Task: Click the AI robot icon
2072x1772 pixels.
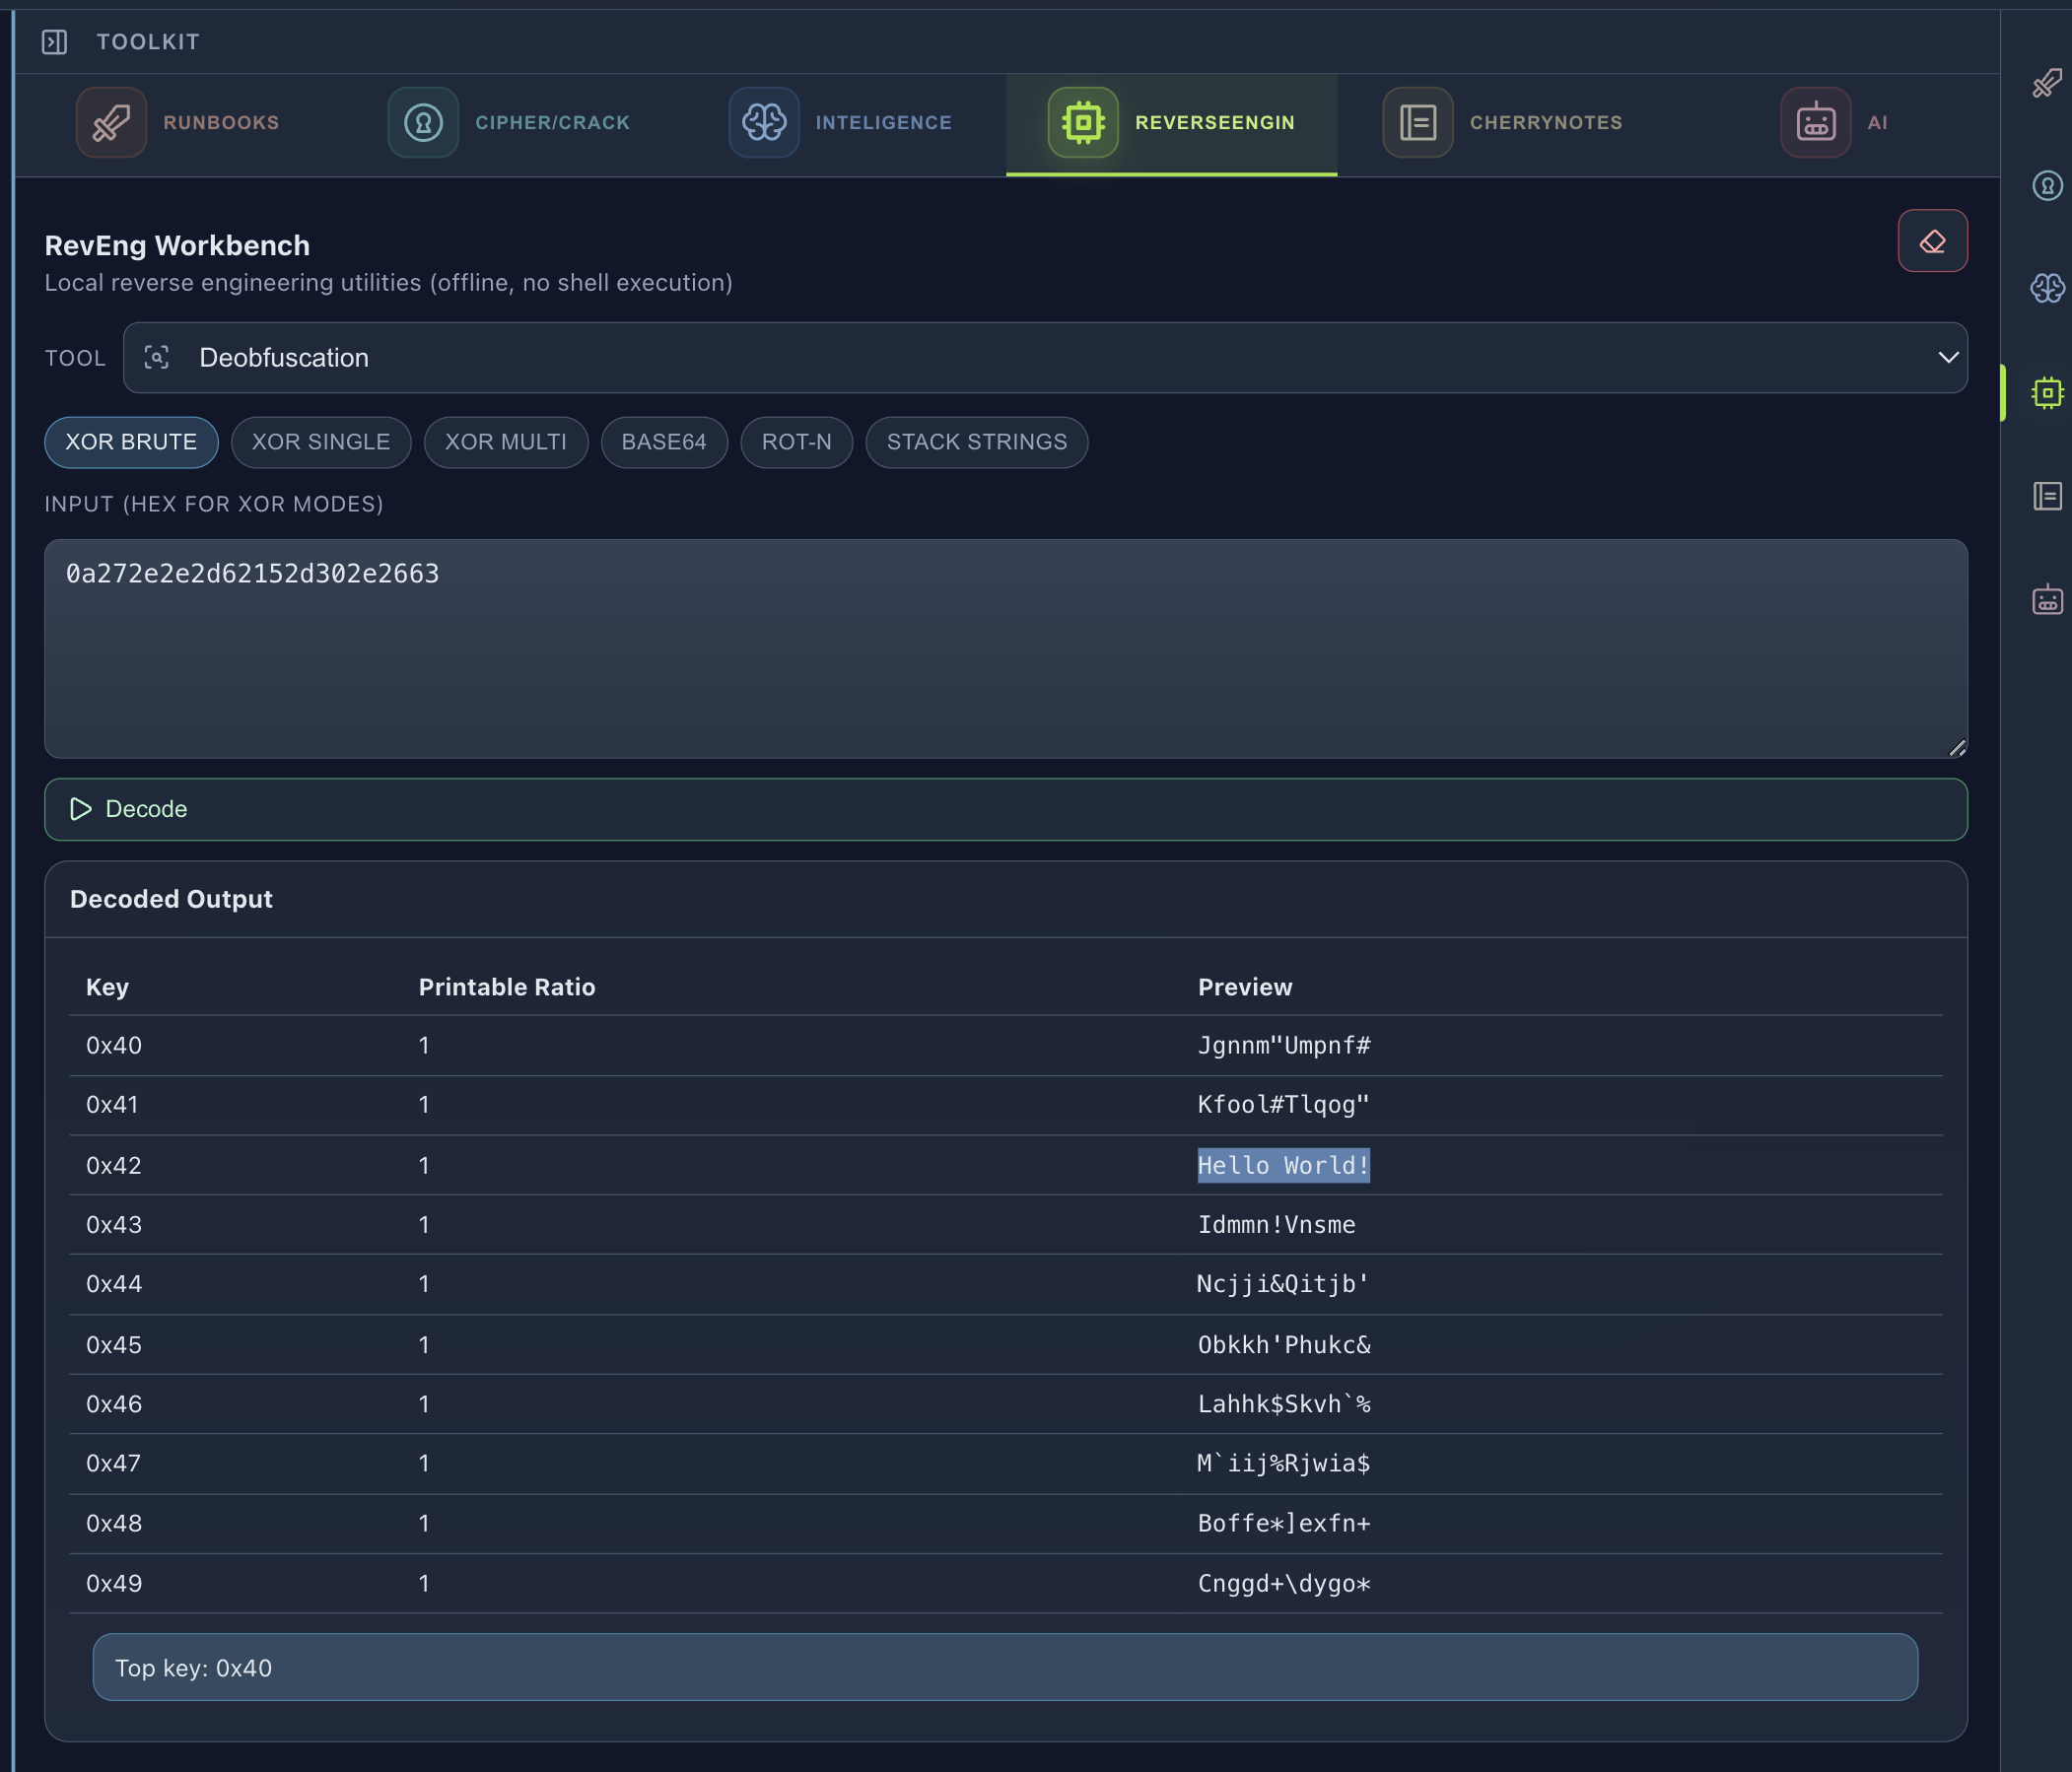Action: 1815,122
